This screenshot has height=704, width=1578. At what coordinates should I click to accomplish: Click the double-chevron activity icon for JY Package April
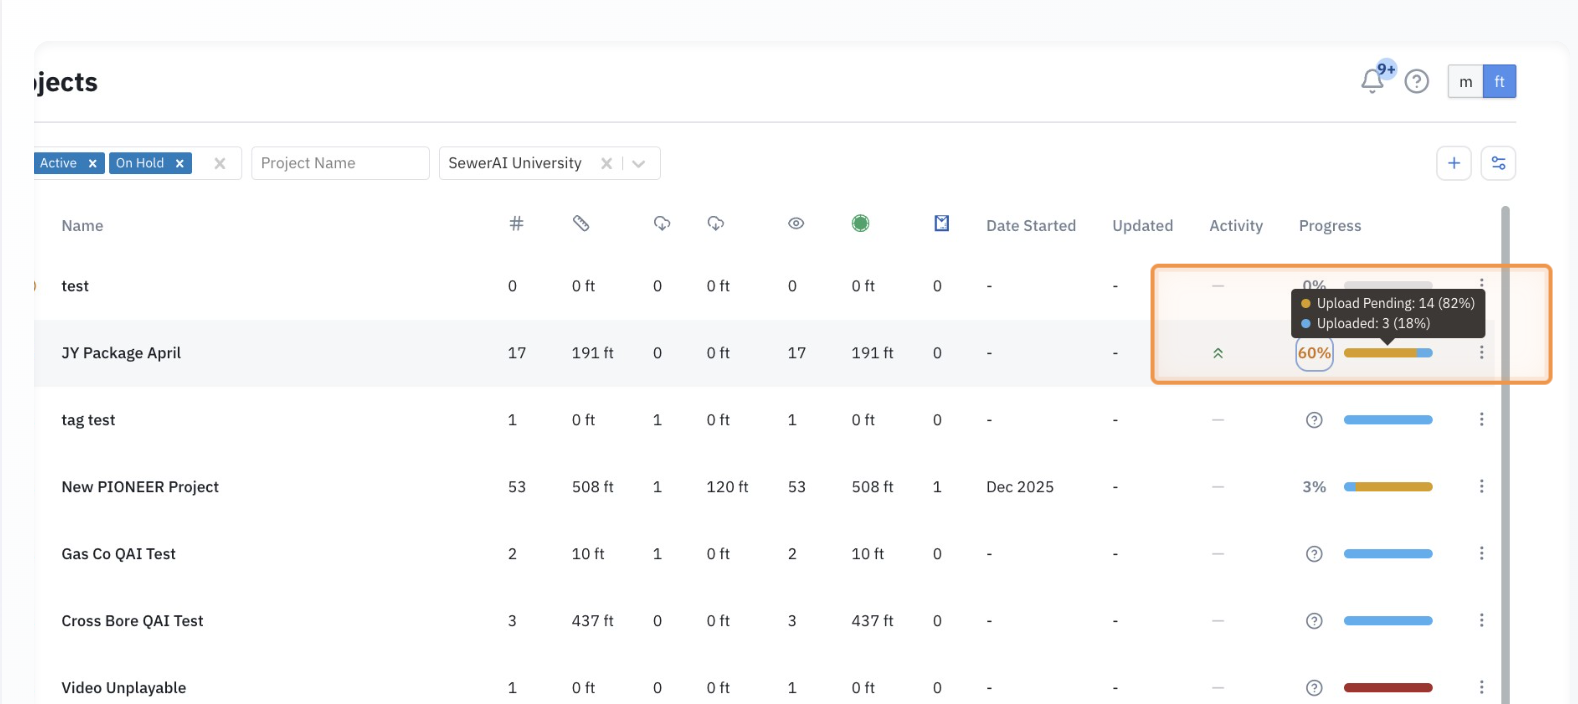tap(1218, 353)
